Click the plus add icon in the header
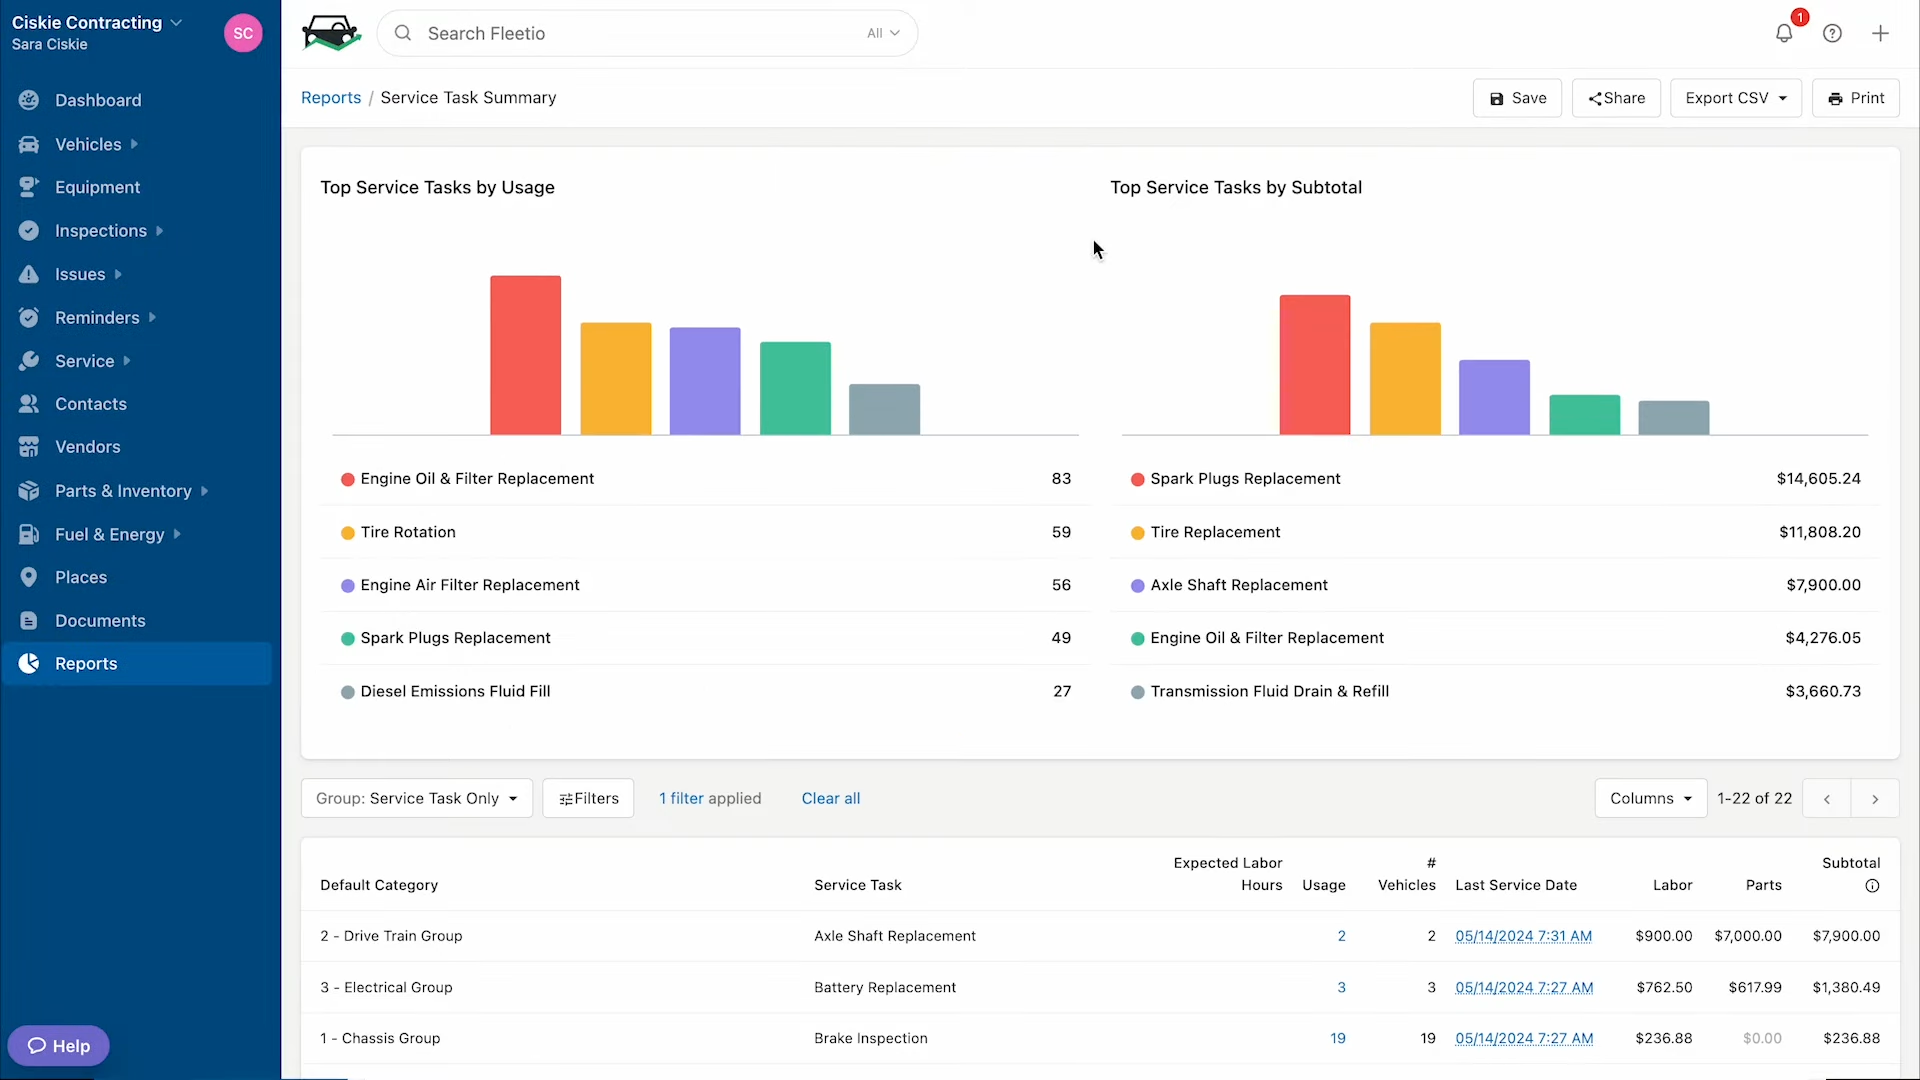 (x=1880, y=33)
